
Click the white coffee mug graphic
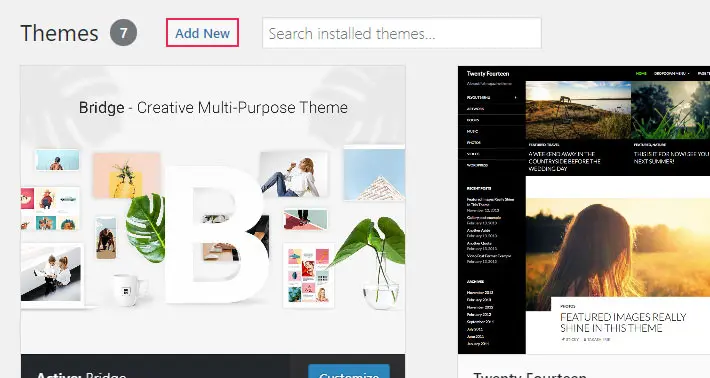click(x=129, y=289)
